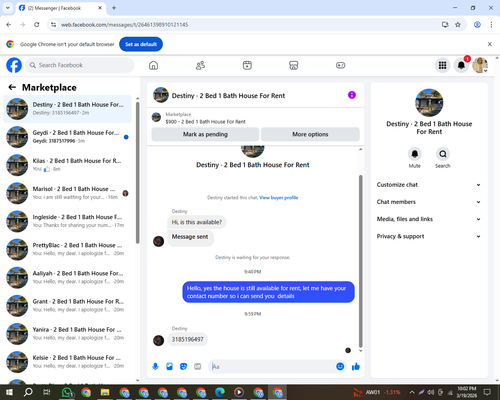The width and height of the screenshot is (500, 400).
Task: Click the 3185196497 message bubble
Action: click(187, 339)
